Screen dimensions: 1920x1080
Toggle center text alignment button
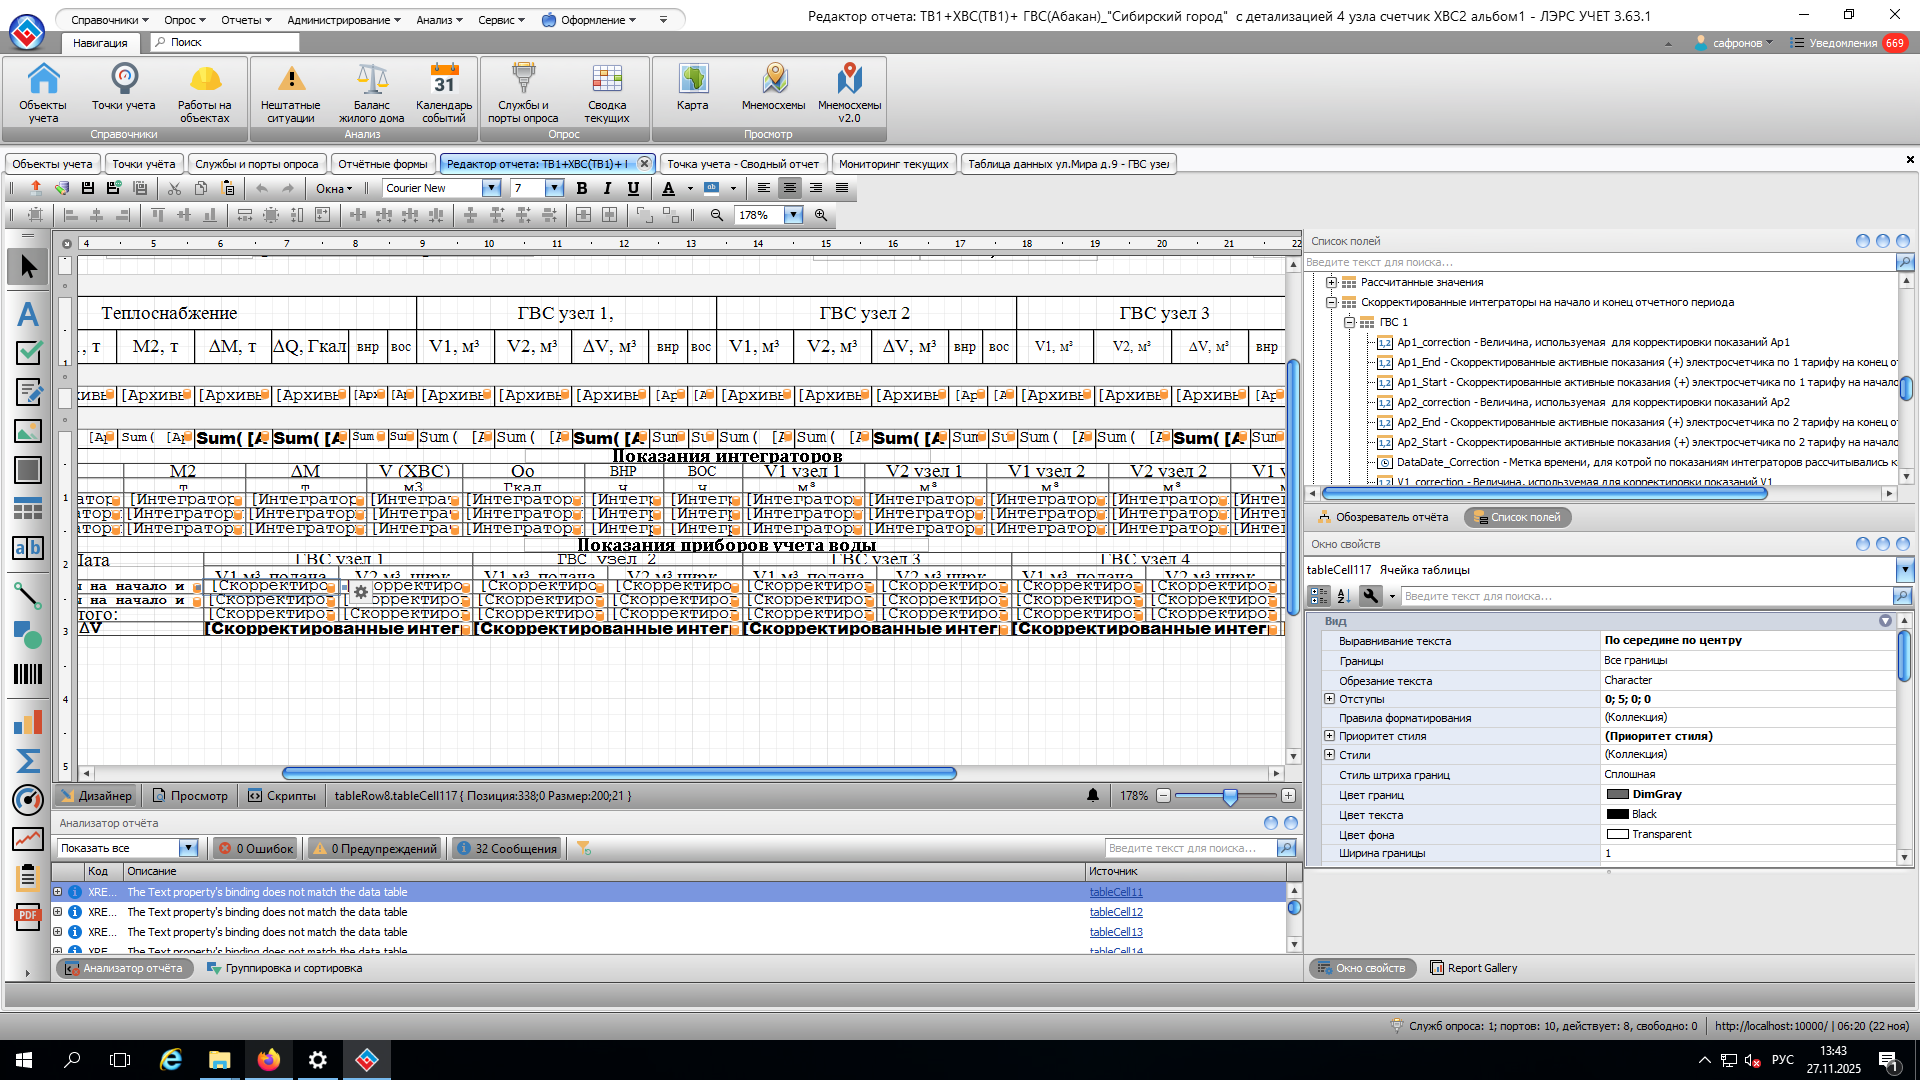pyautogui.click(x=790, y=188)
